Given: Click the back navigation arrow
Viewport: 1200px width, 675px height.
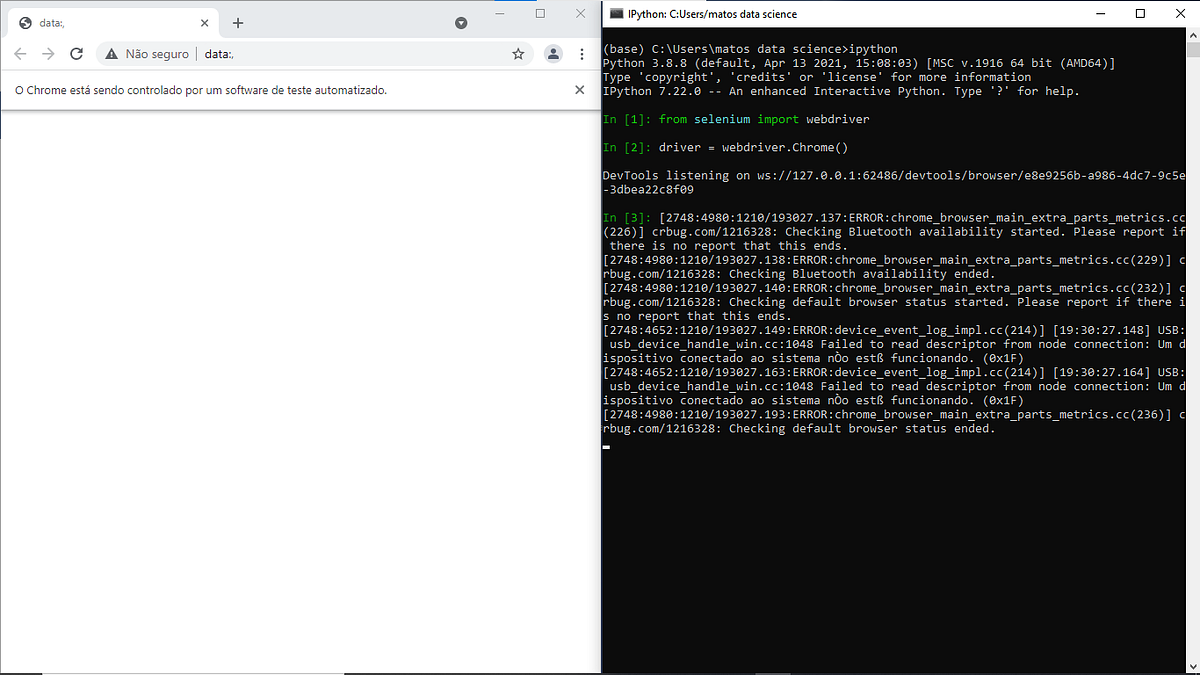Looking at the screenshot, I should click(20, 54).
